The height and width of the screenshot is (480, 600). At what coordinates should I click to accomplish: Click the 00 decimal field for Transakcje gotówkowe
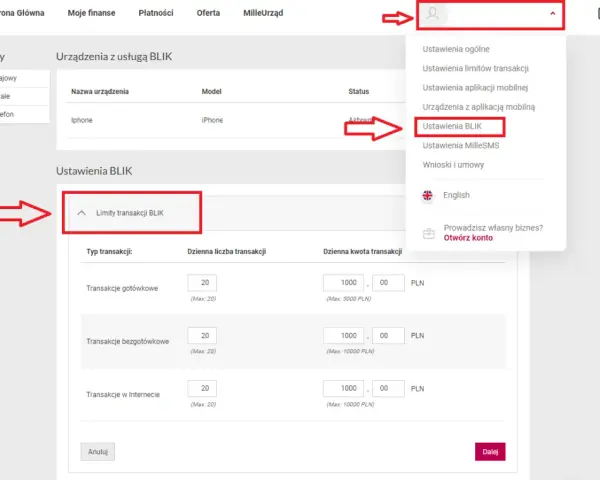(x=388, y=283)
